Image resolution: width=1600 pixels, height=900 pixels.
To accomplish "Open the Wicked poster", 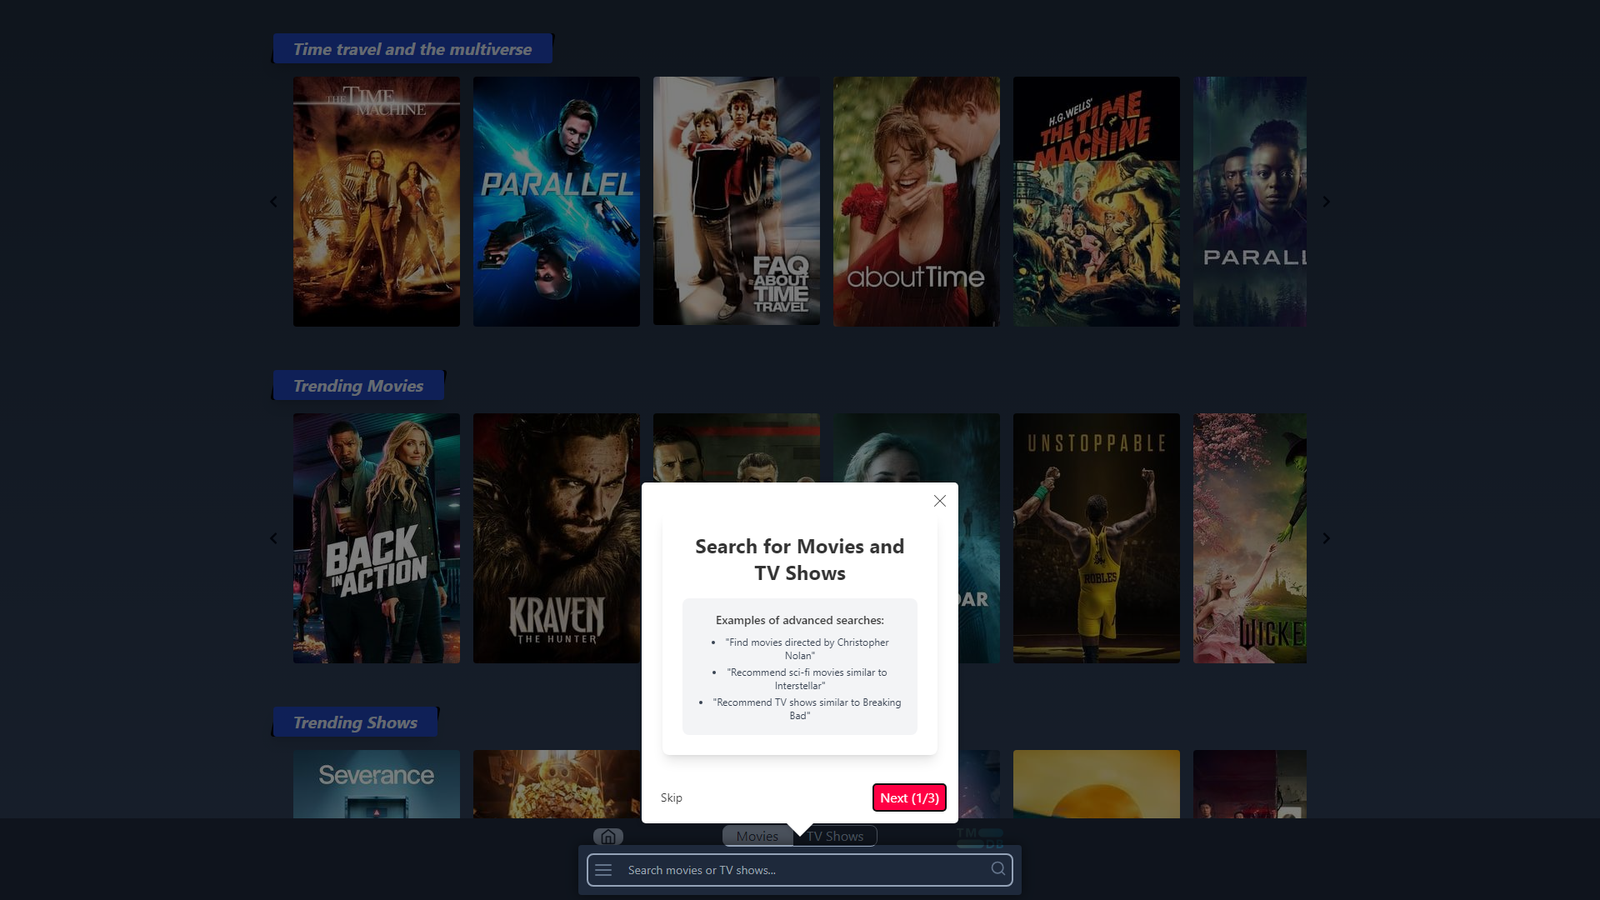I will (1250, 538).
